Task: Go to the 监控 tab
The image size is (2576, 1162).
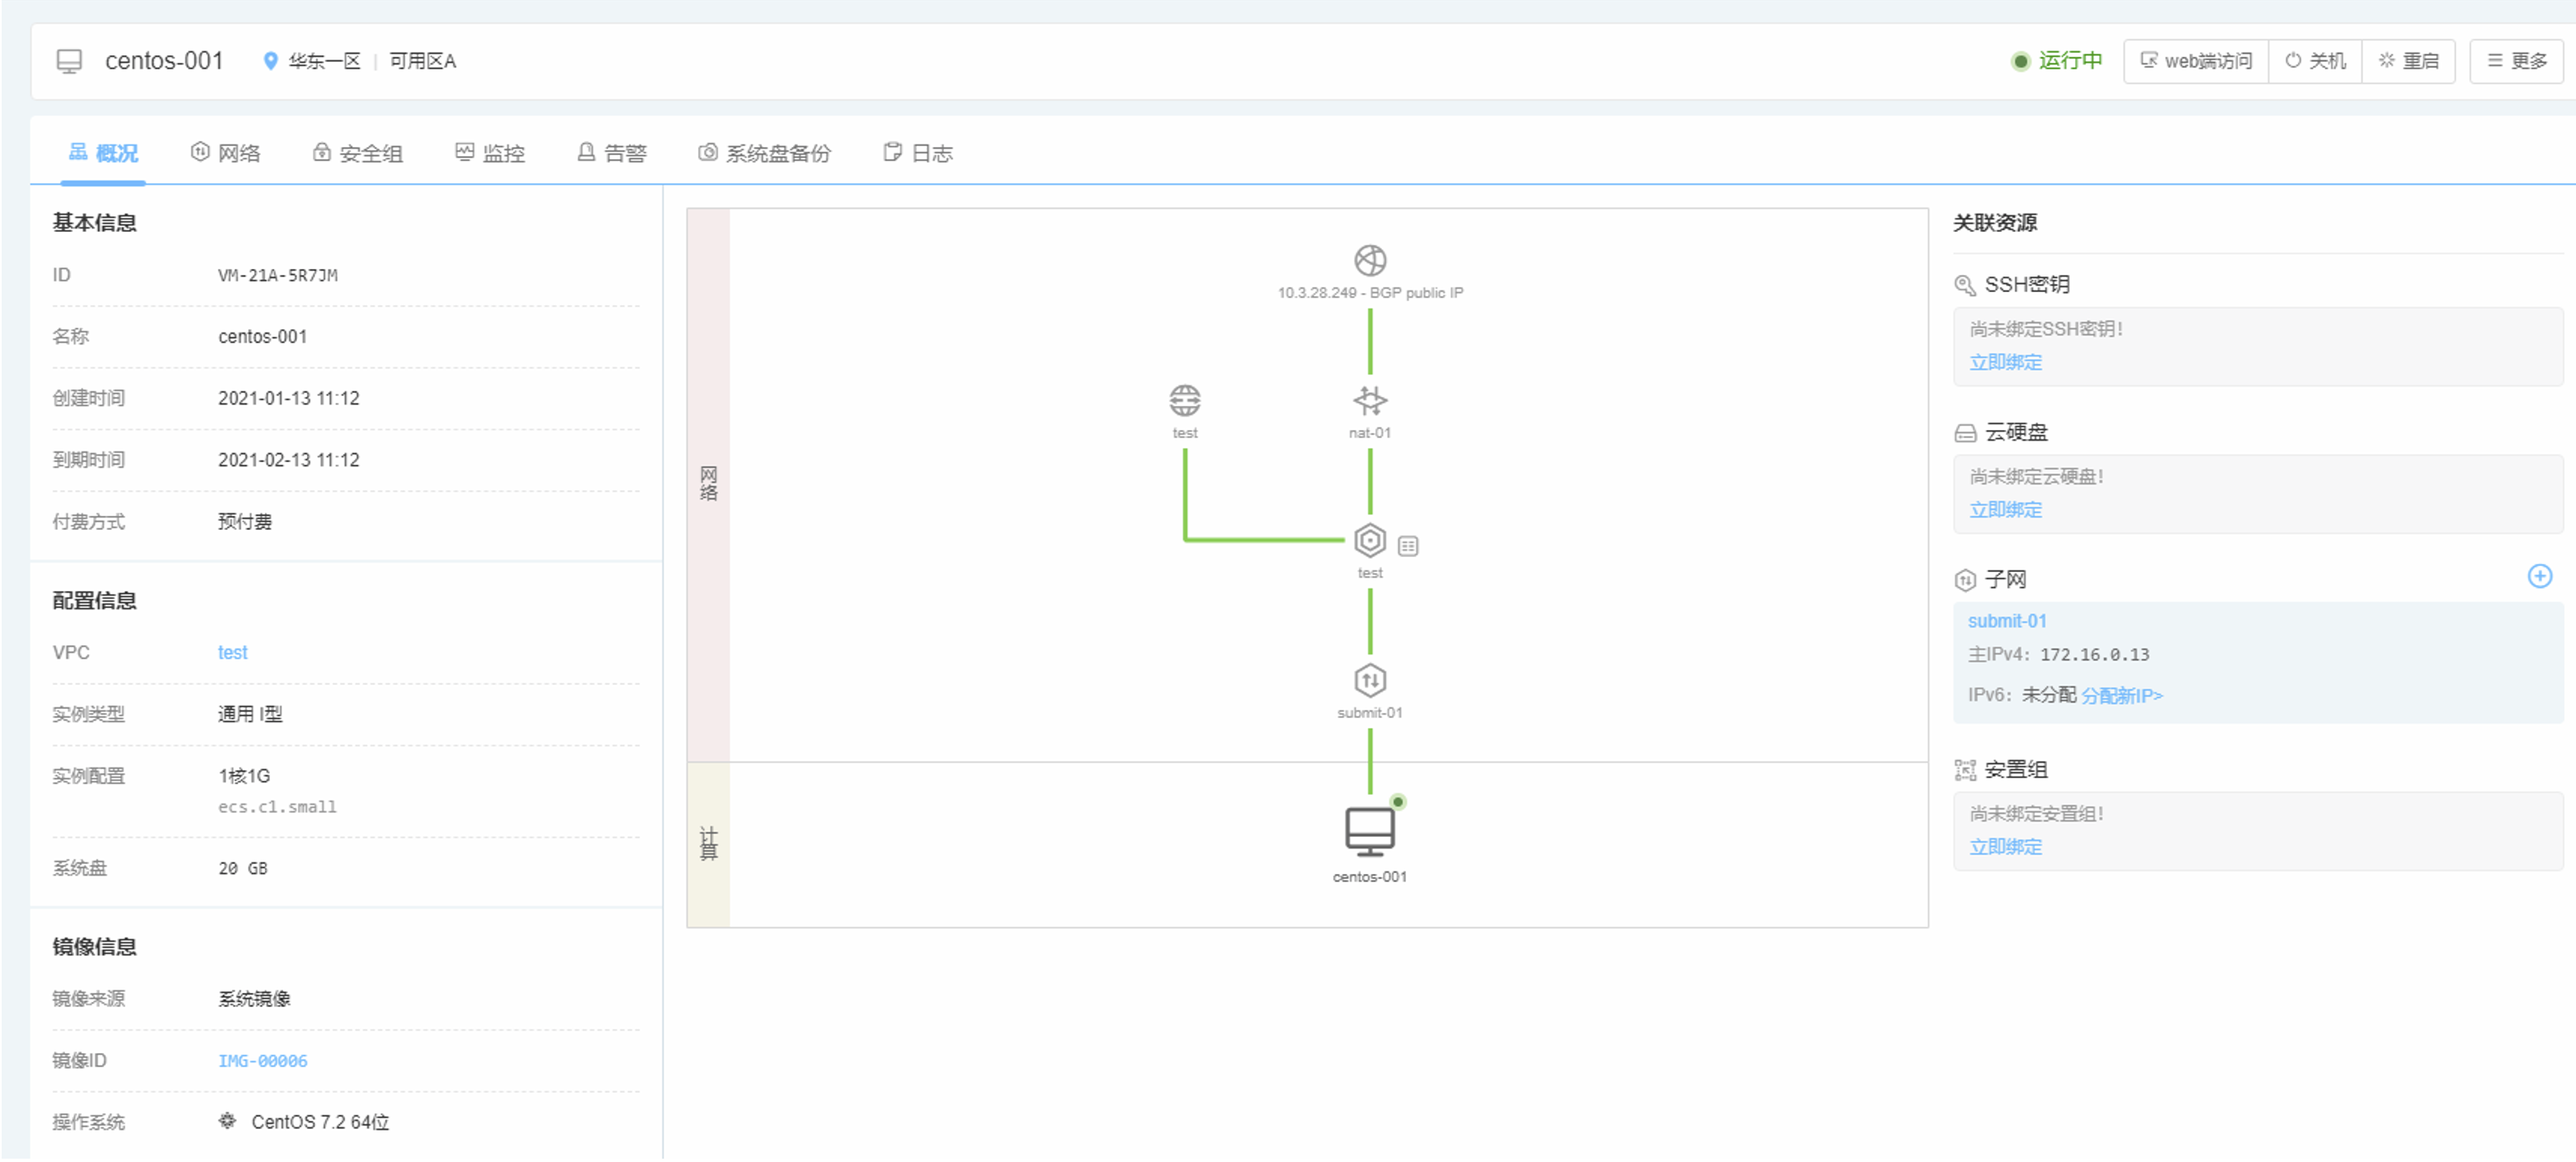Action: [490, 153]
